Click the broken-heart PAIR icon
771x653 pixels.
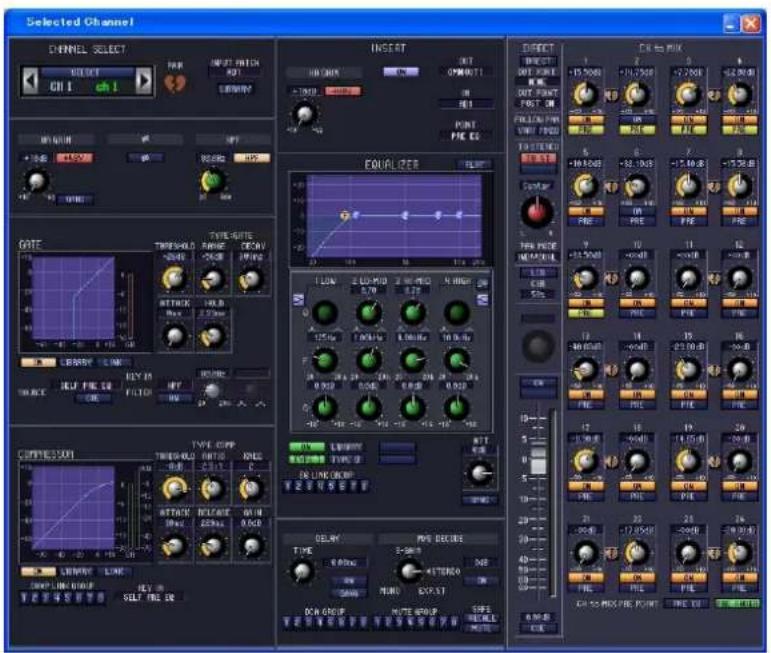pyautogui.click(x=175, y=84)
